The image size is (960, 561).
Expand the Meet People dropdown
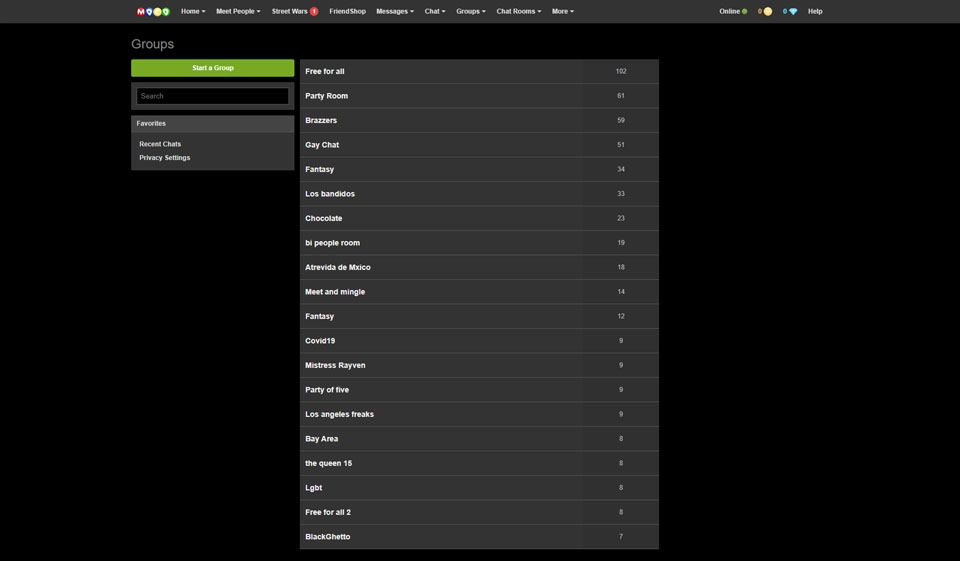[x=238, y=12]
